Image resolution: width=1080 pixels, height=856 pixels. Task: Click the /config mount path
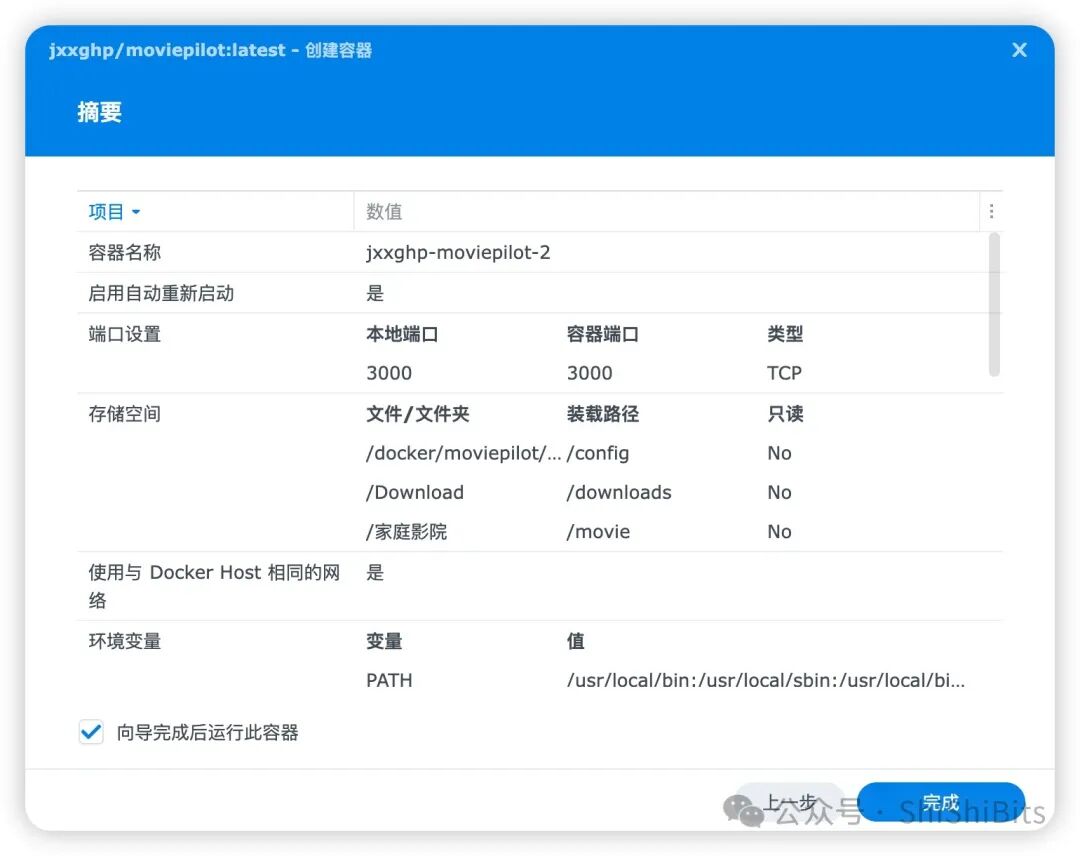click(x=598, y=453)
